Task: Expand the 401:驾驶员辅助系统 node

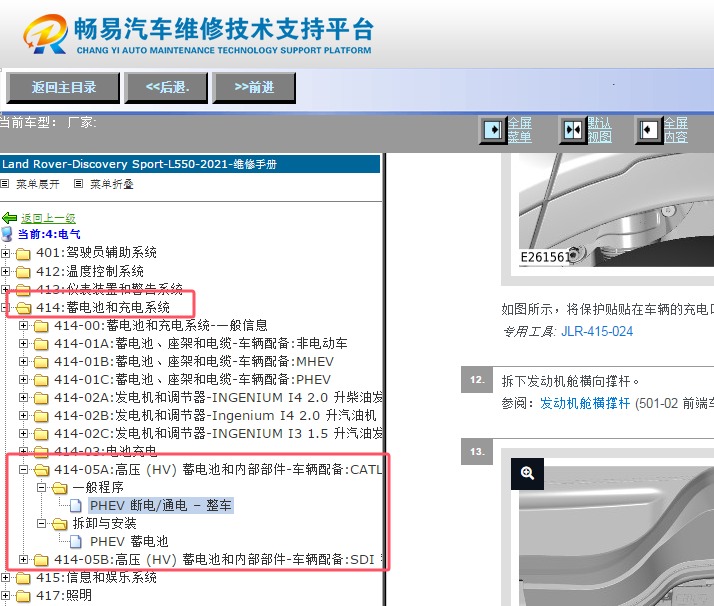Action: [x=5, y=253]
